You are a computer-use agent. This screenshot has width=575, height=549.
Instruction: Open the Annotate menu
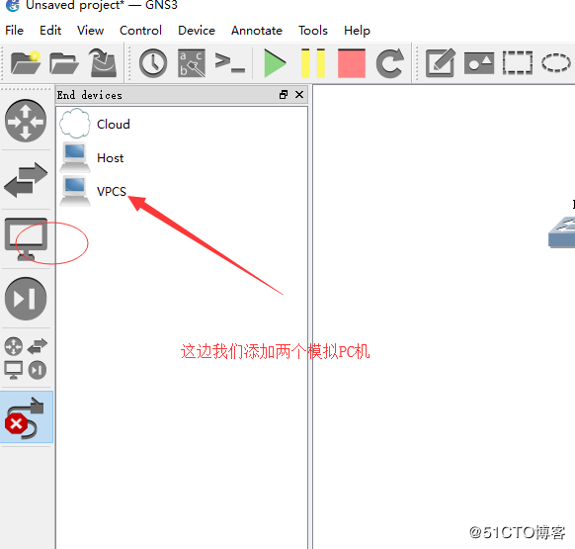click(257, 30)
